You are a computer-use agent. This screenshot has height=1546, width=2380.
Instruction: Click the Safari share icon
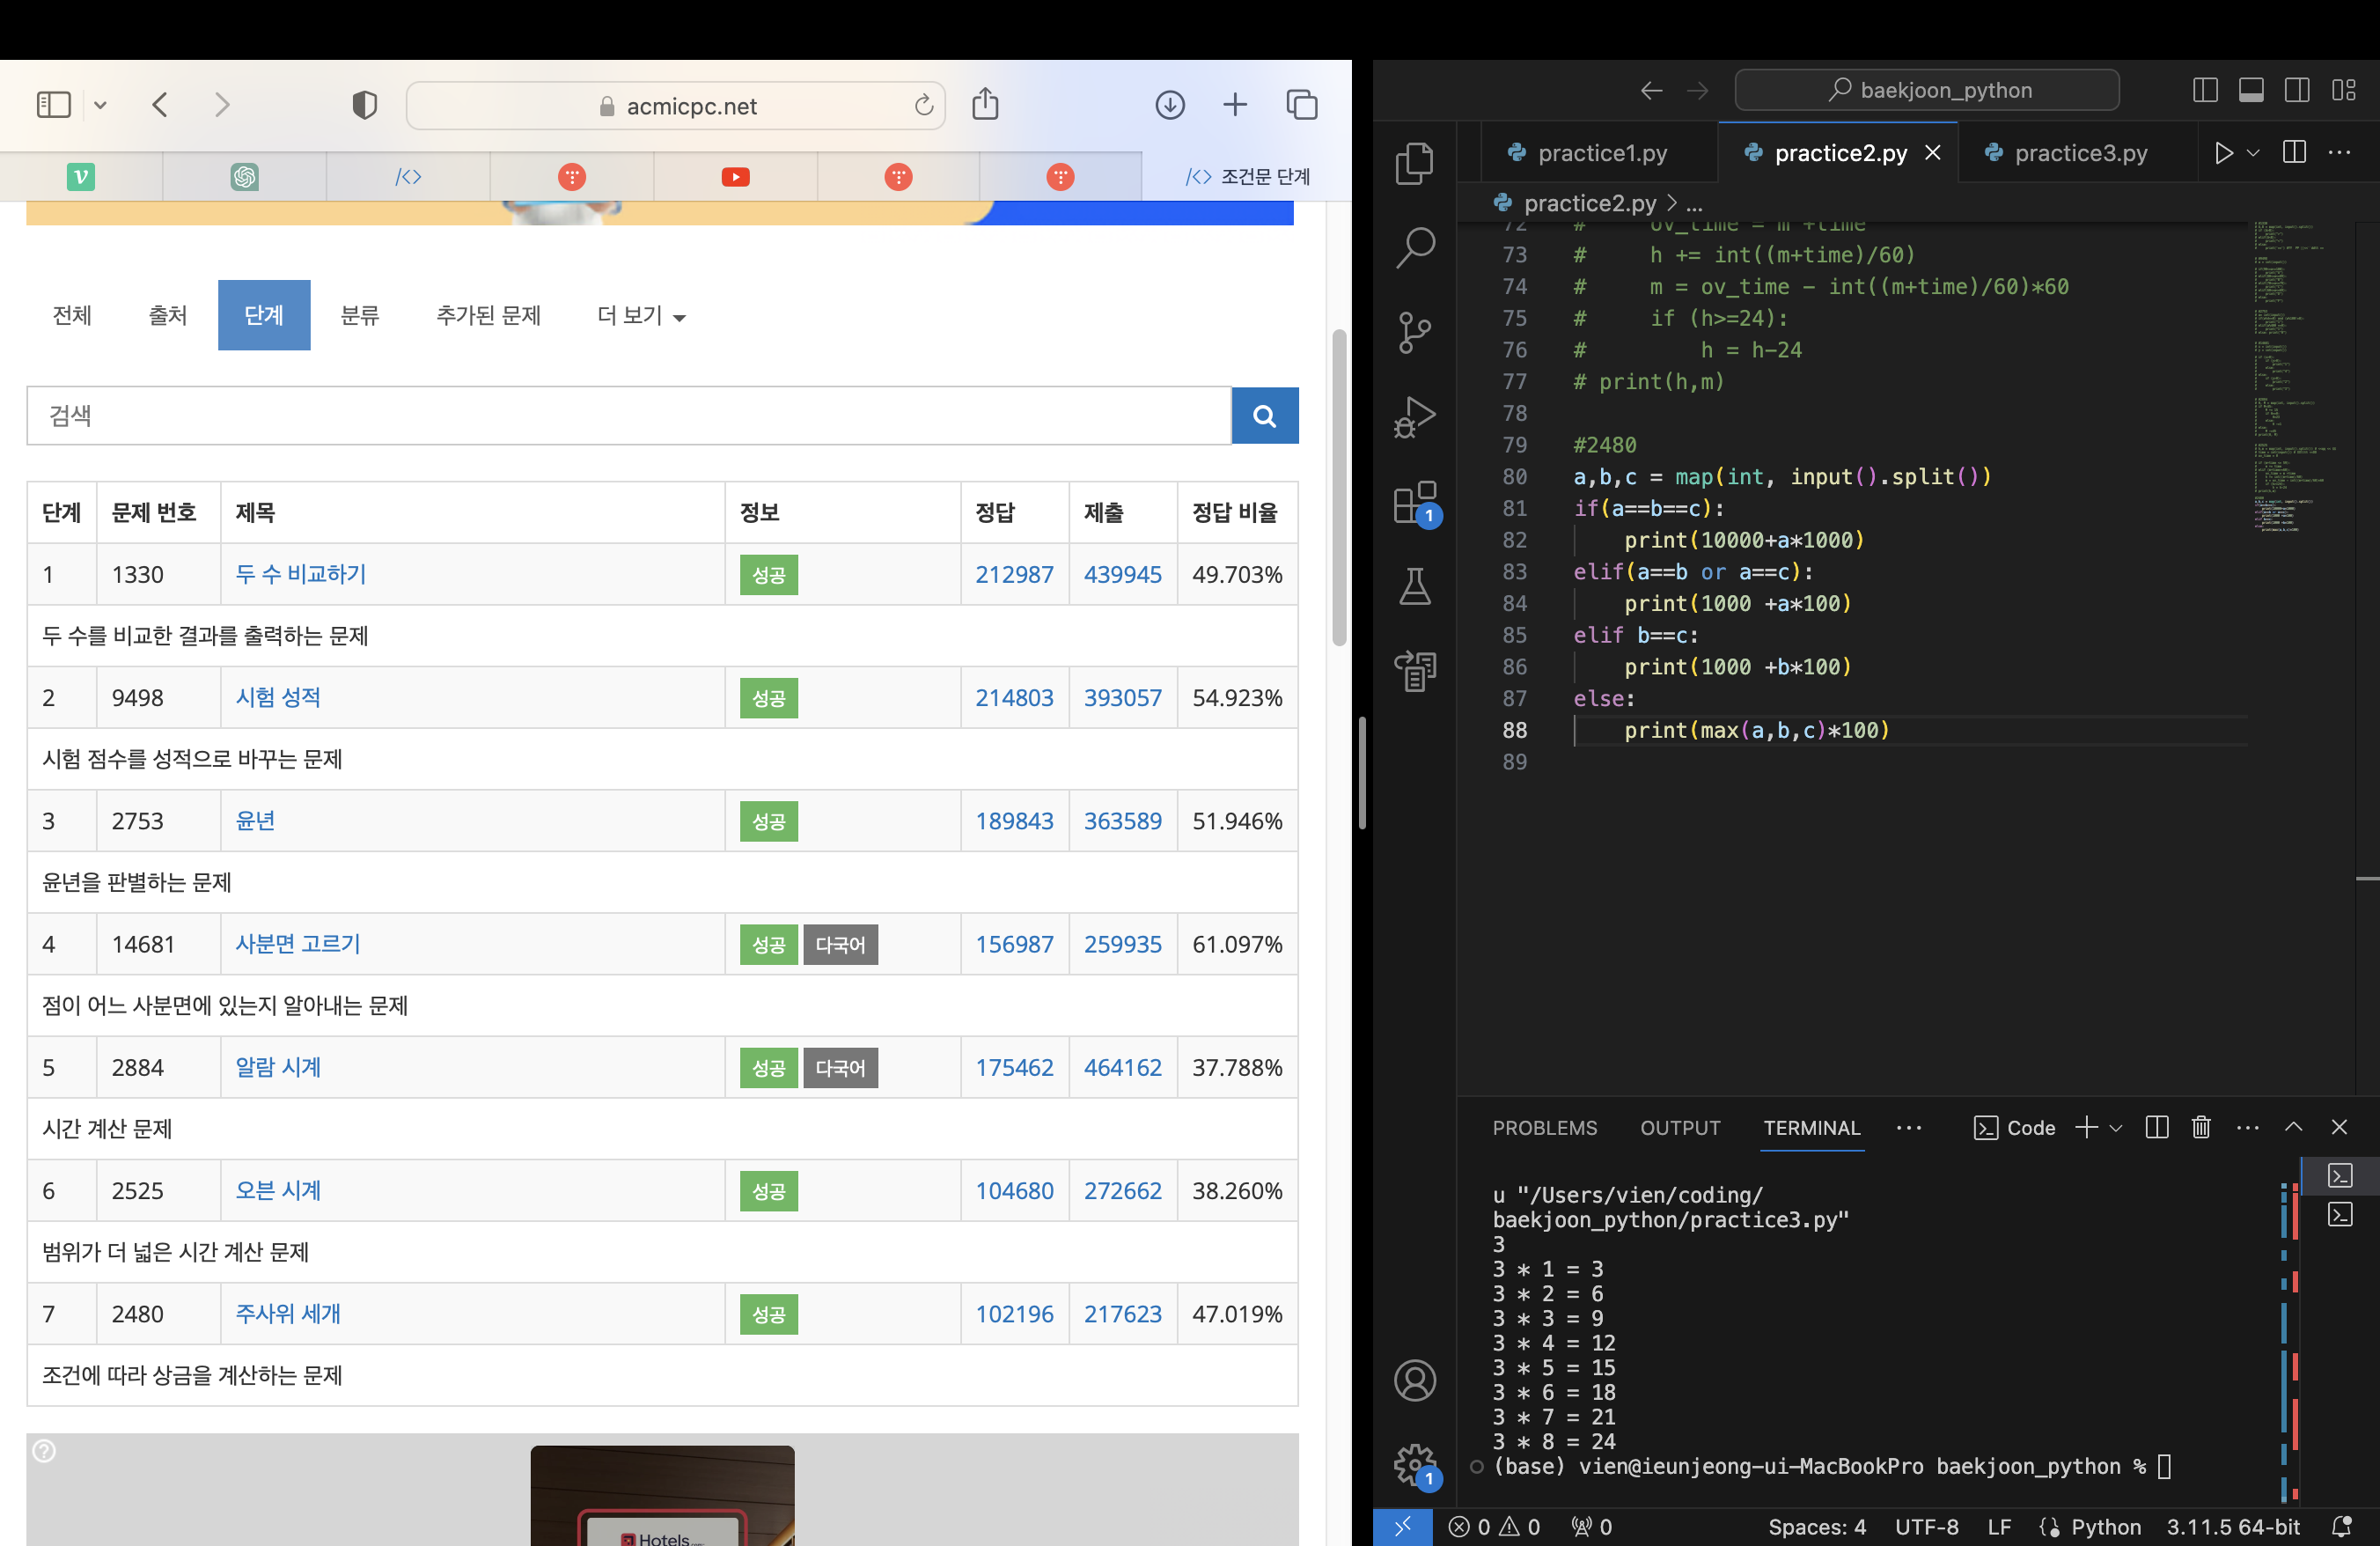click(985, 104)
